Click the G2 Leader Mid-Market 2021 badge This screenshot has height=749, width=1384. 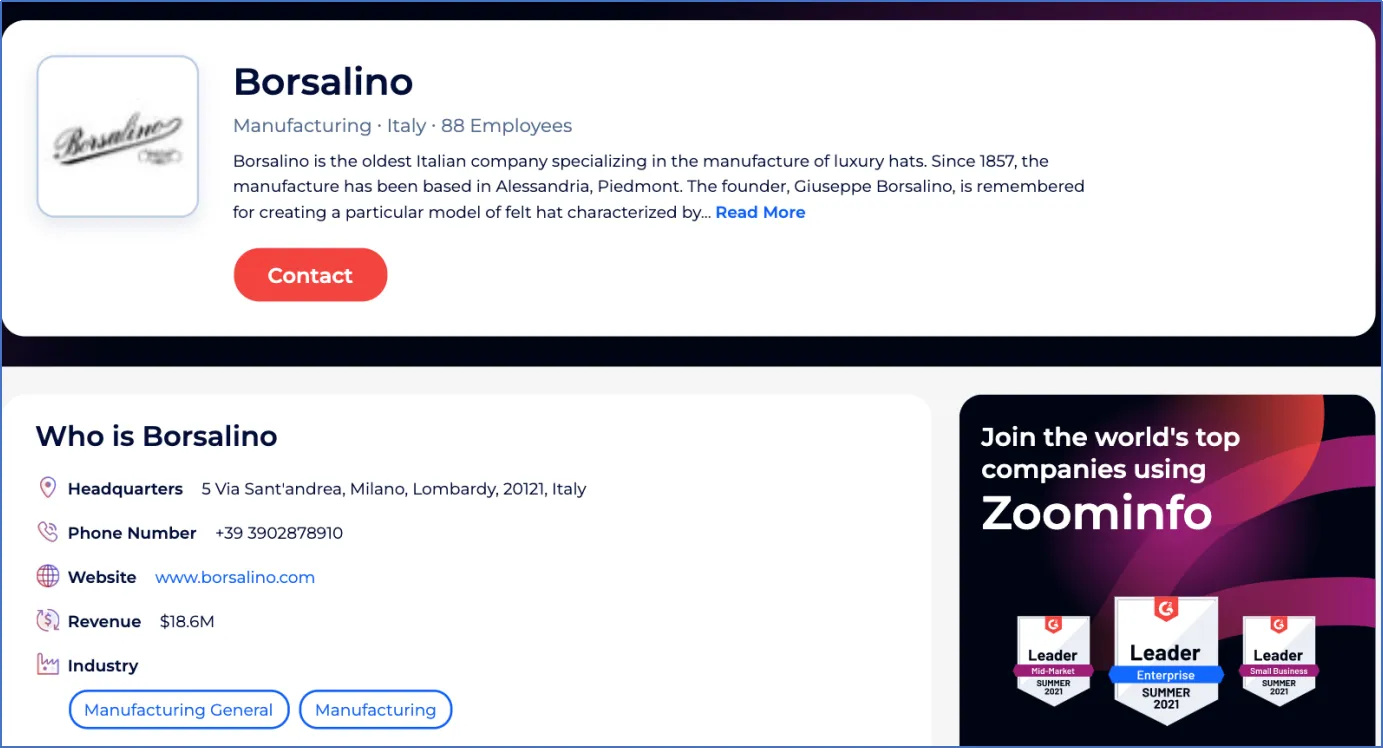(x=1053, y=658)
